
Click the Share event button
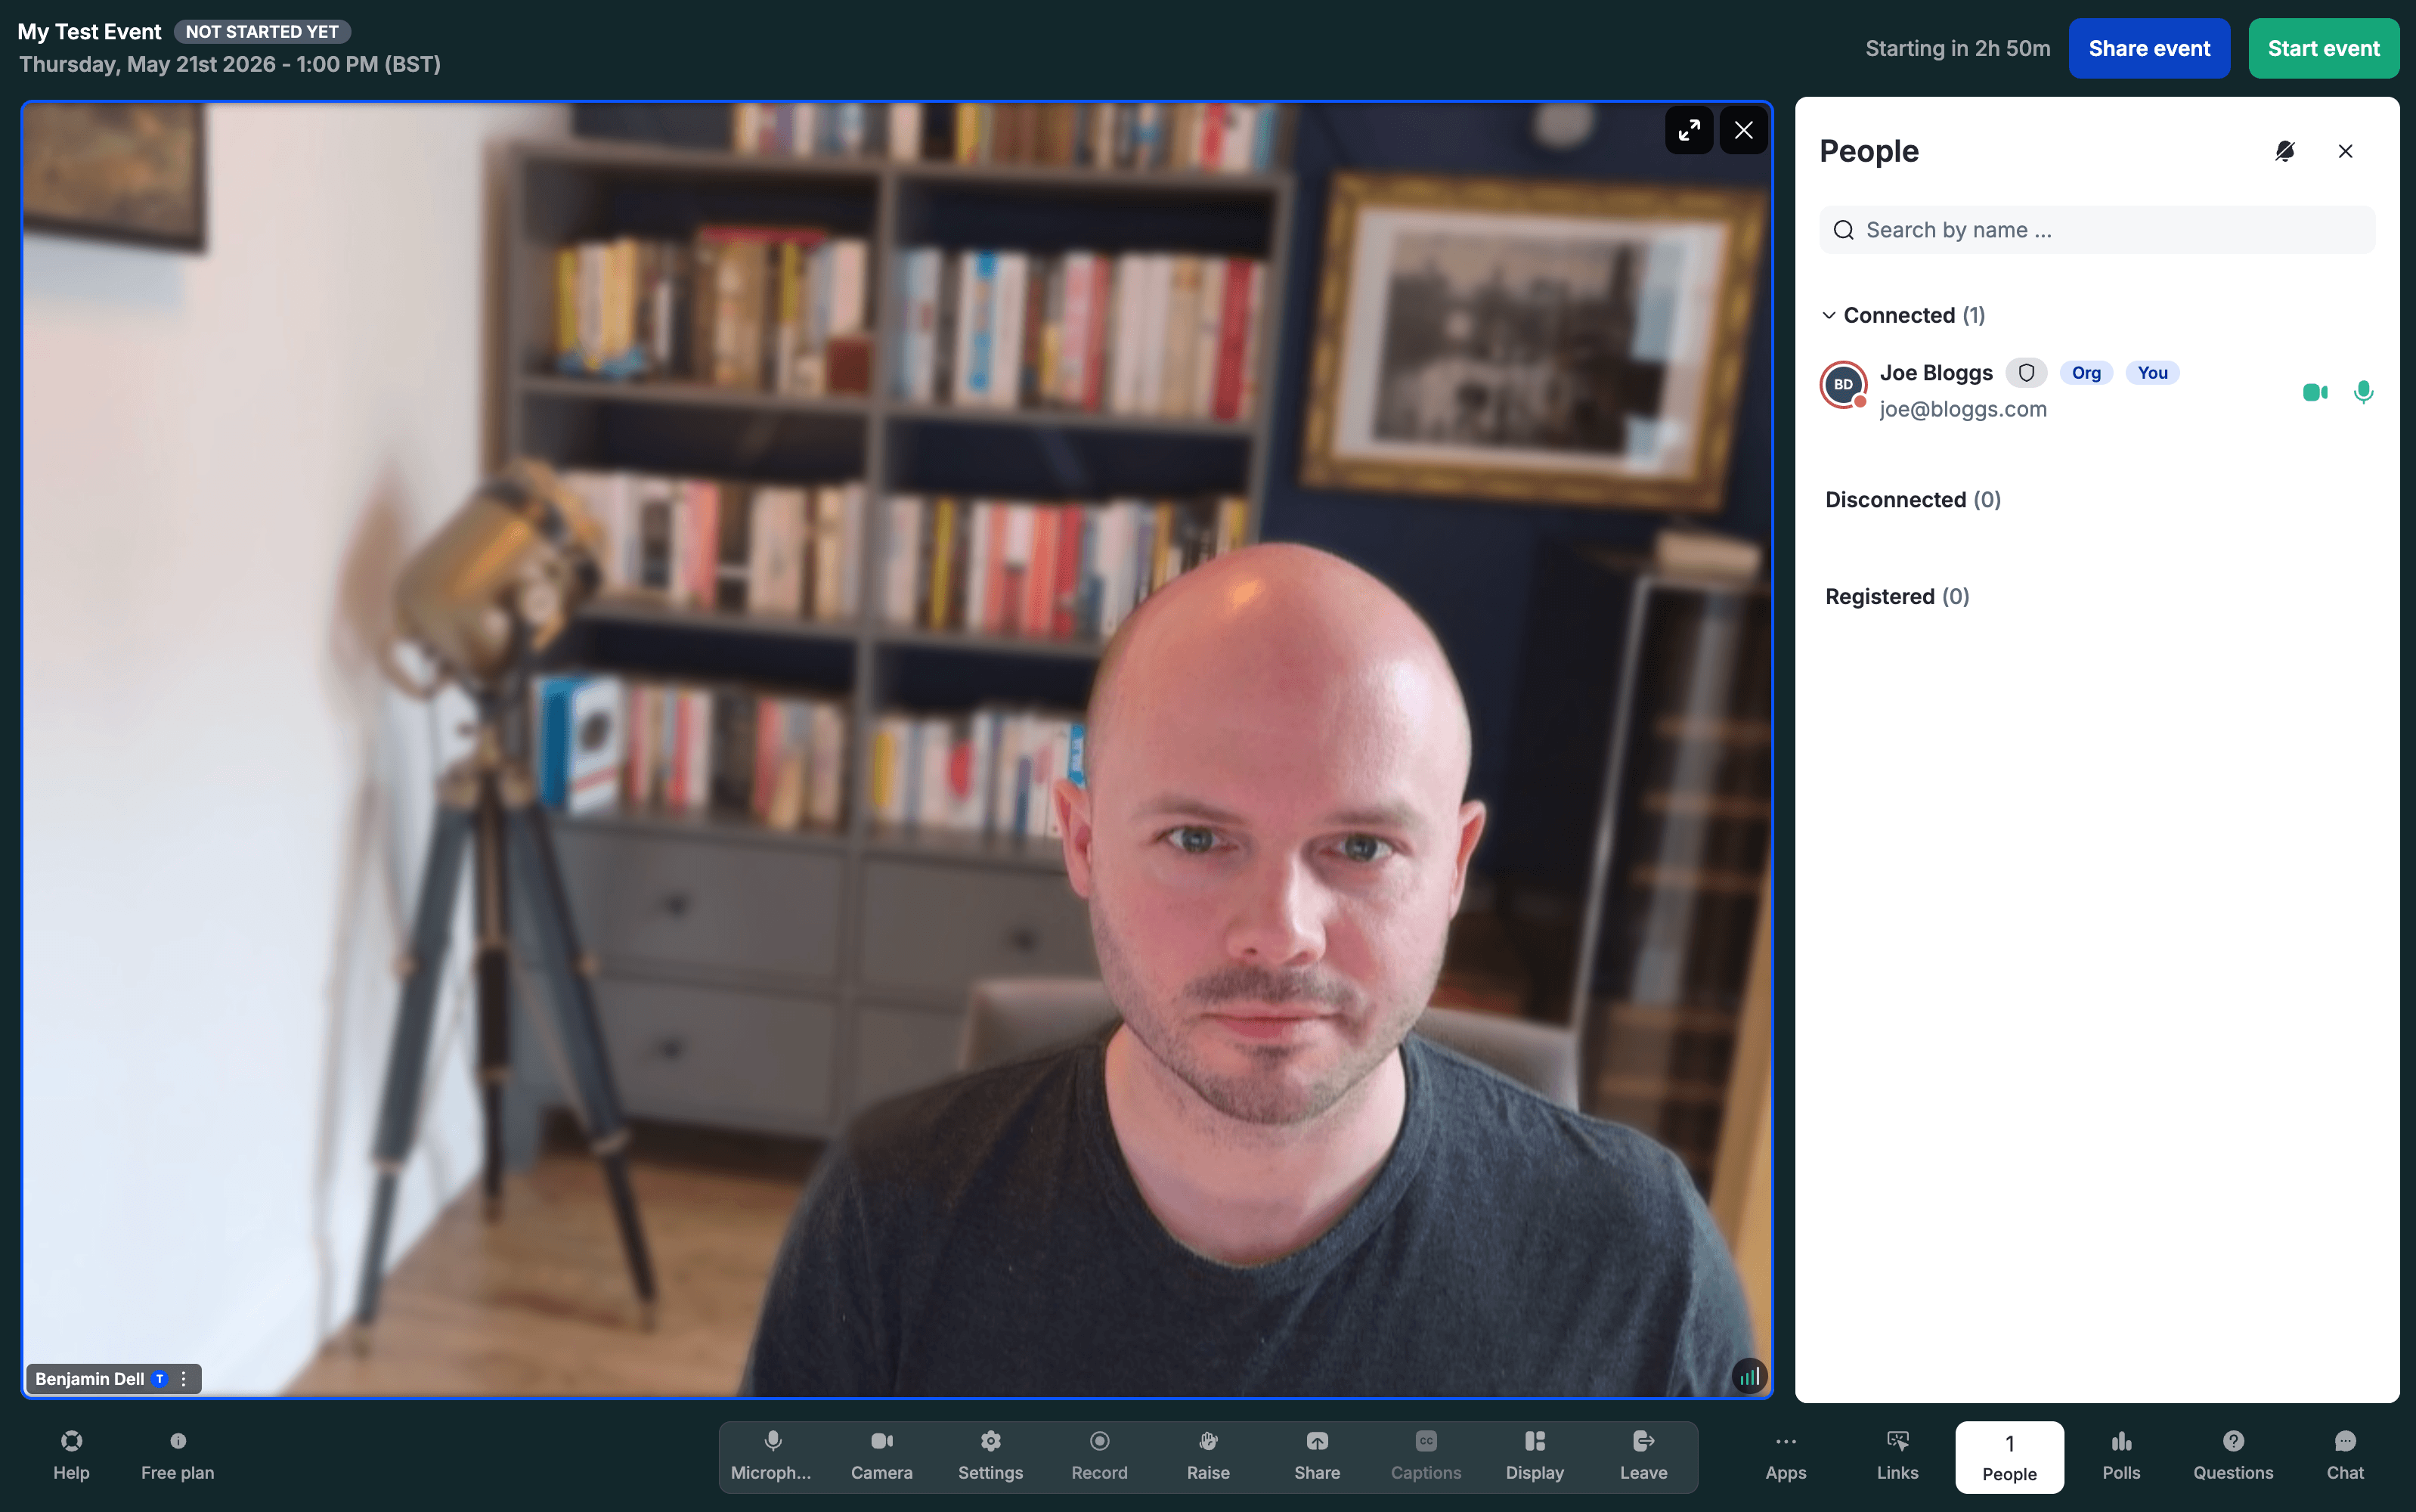(x=2149, y=48)
